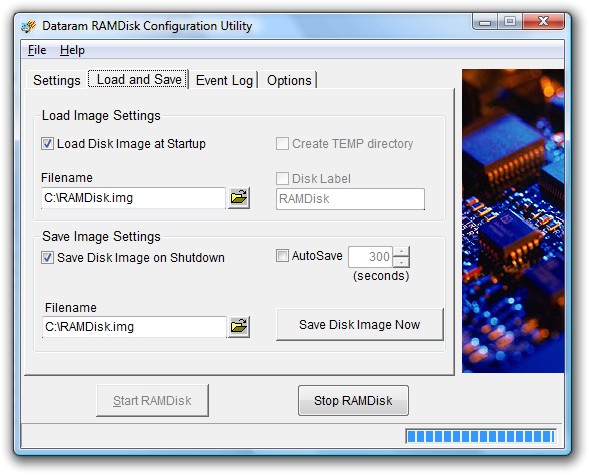Click the browse folder icon for load filename
The image size is (589, 475).
click(239, 198)
